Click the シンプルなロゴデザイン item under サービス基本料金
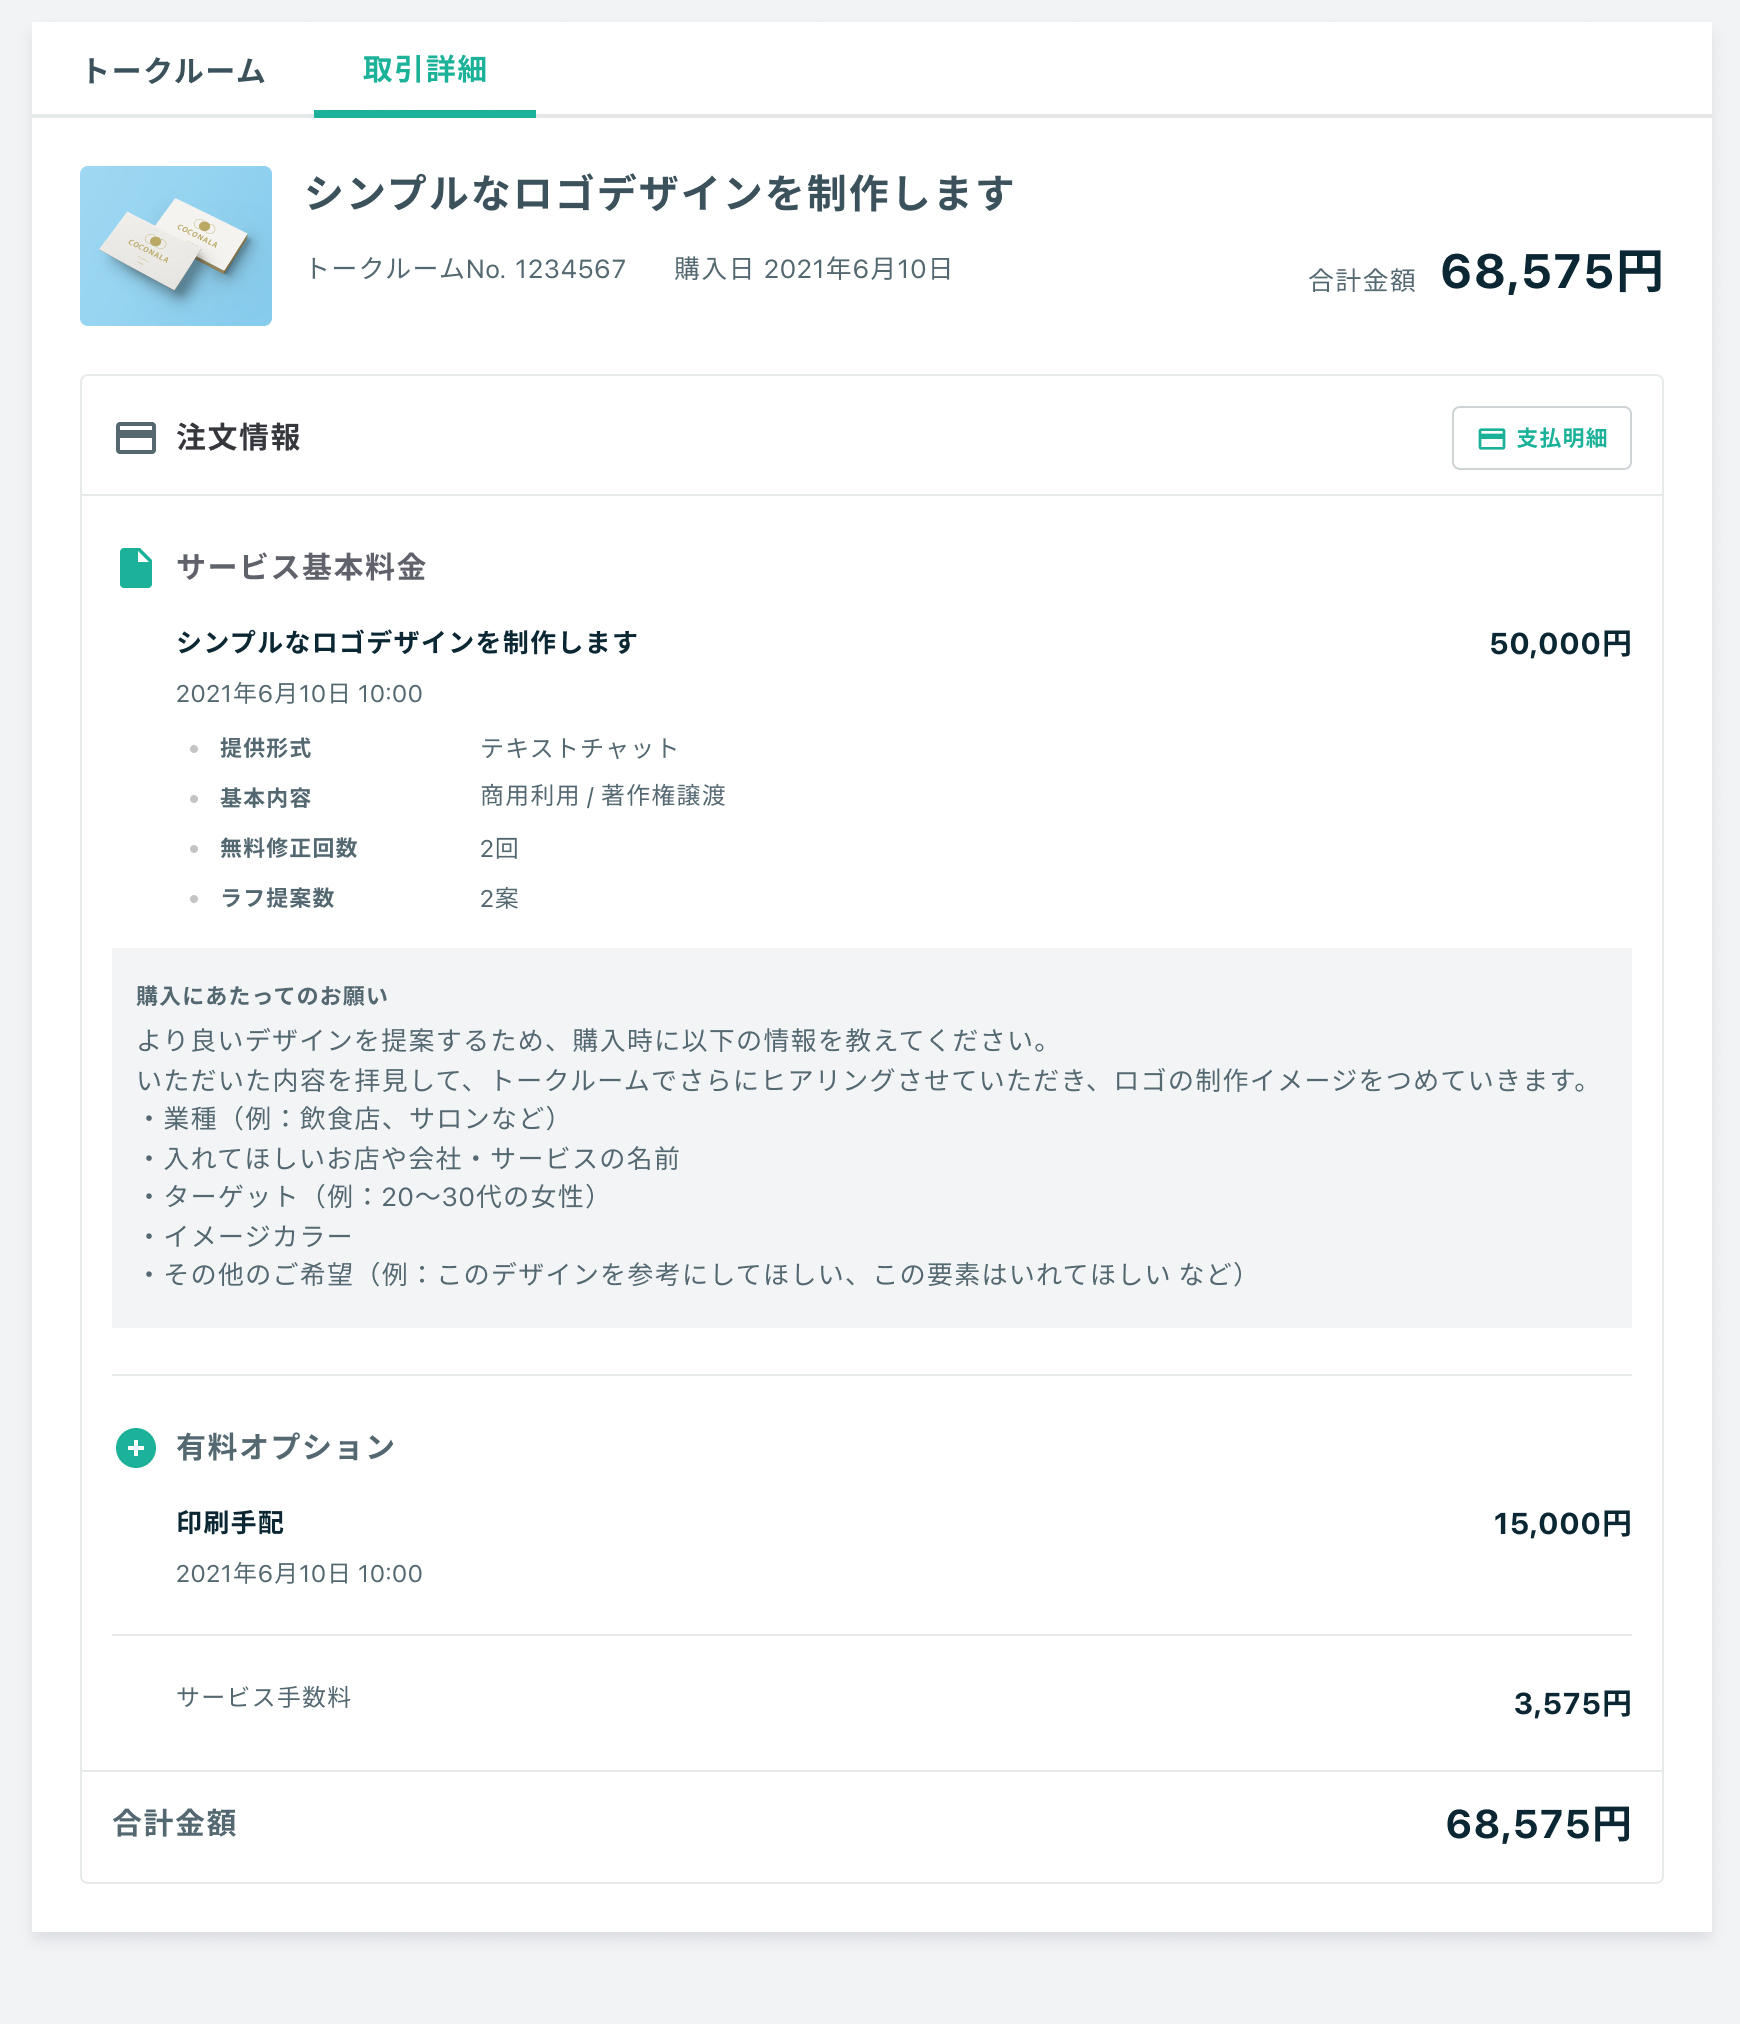1740x2024 pixels. coord(407,642)
